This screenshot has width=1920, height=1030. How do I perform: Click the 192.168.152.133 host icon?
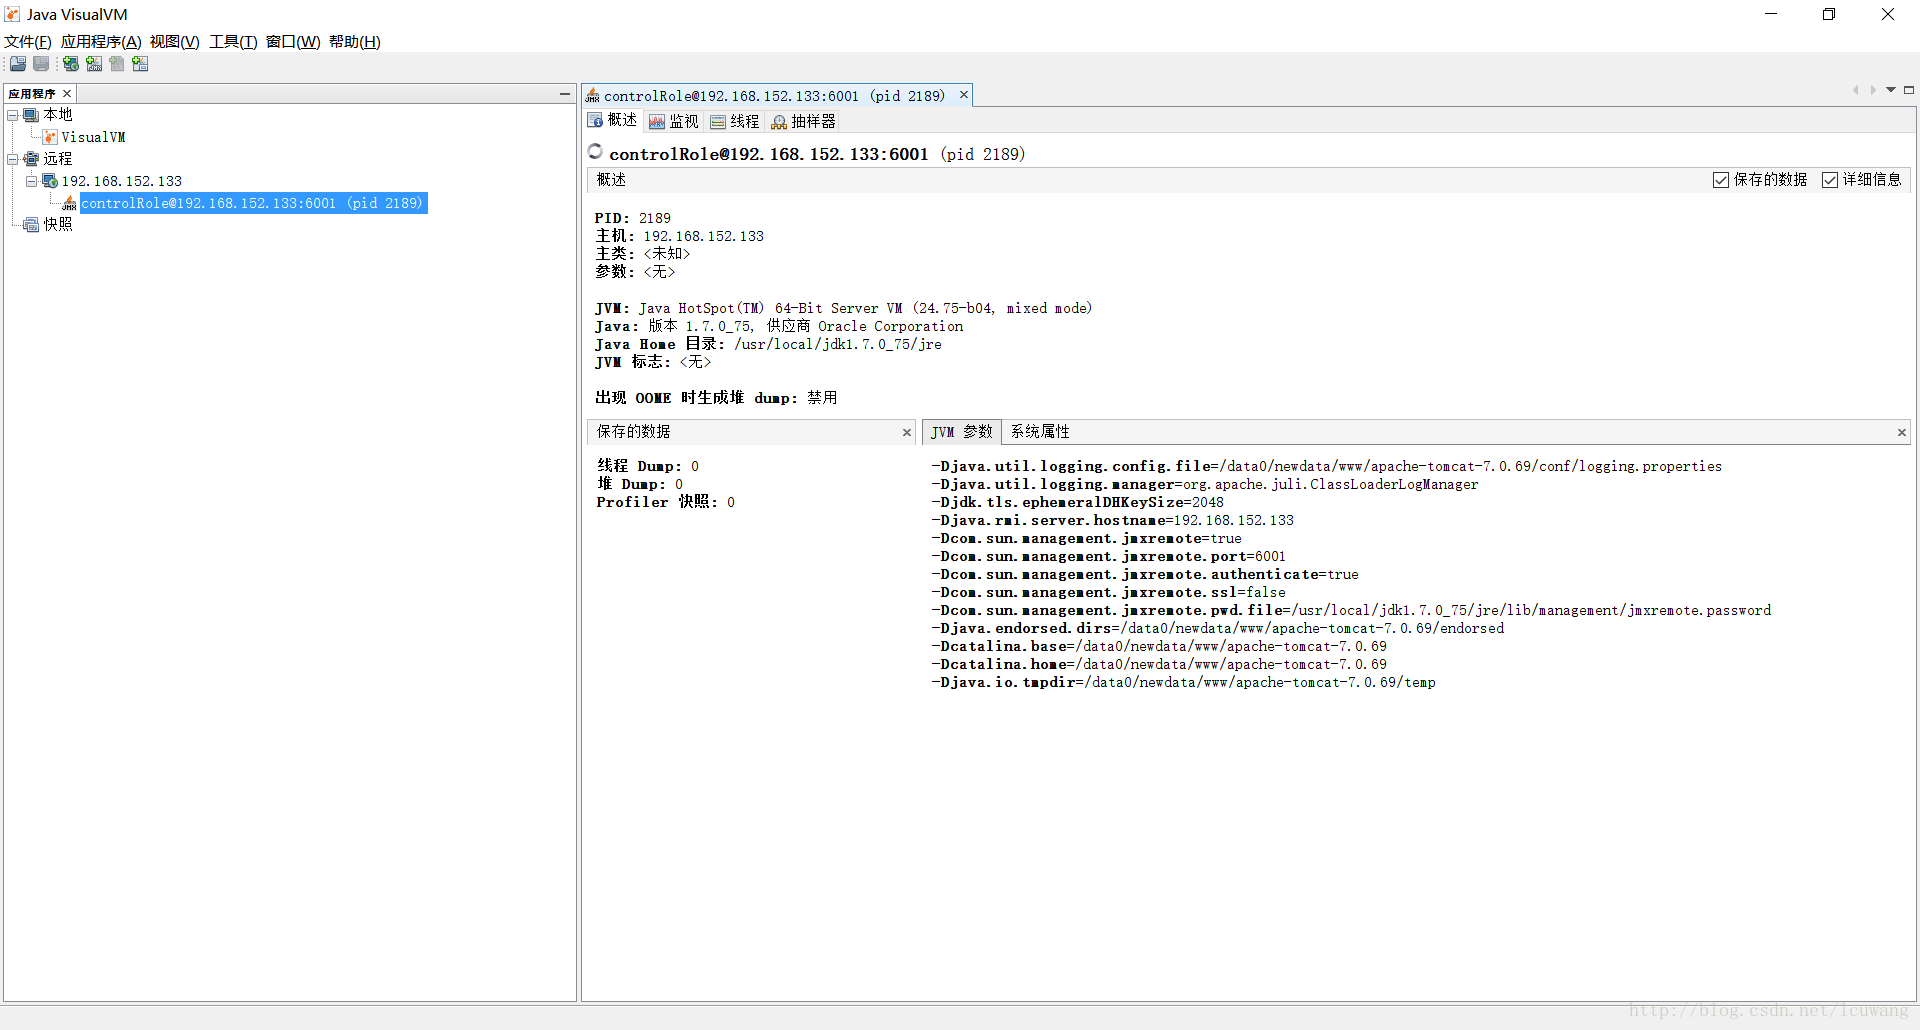tap(49, 181)
